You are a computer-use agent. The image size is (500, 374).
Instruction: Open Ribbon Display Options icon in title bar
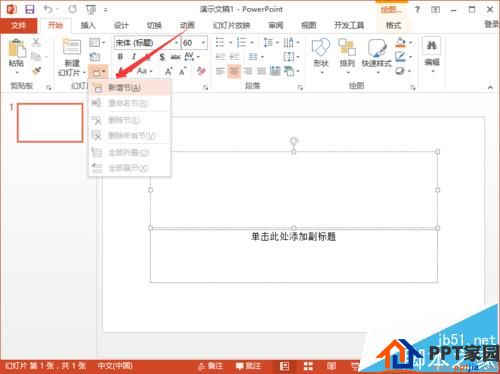click(x=435, y=9)
